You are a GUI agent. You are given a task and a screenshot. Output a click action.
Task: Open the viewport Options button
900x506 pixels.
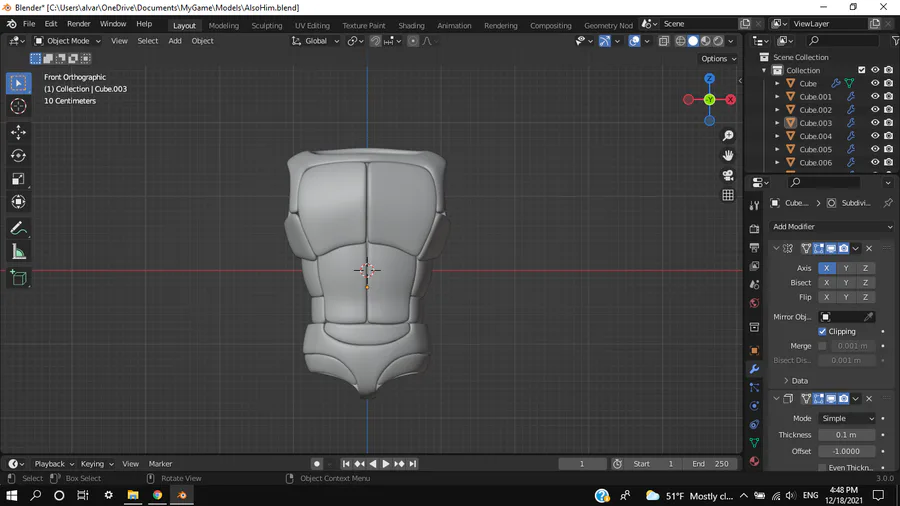pyautogui.click(x=718, y=59)
